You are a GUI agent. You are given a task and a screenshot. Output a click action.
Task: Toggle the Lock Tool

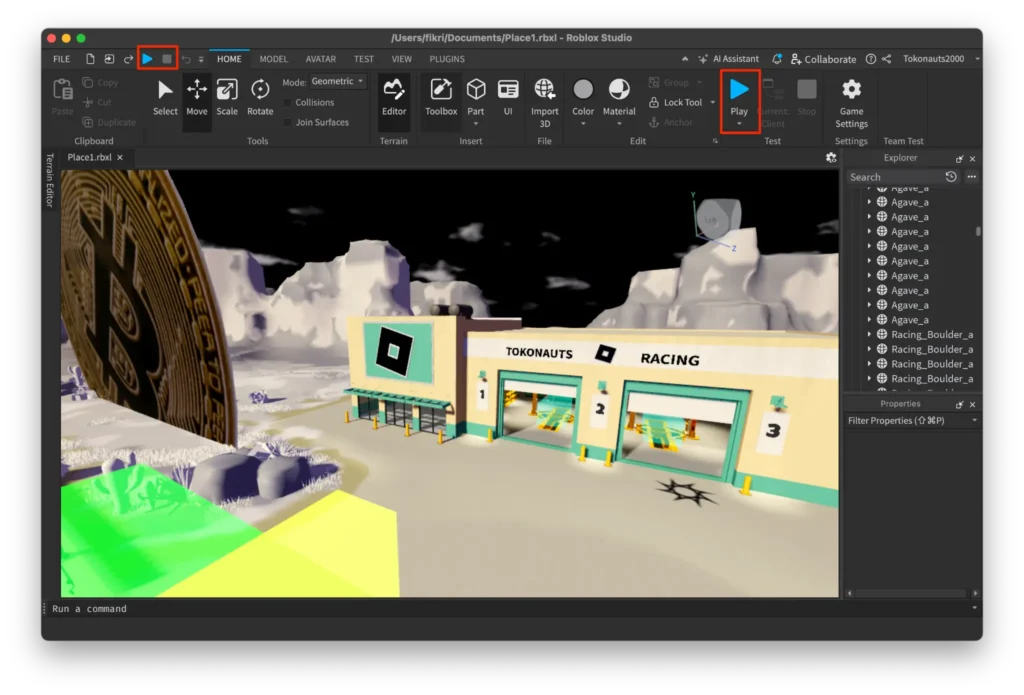(x=675, y=103)
